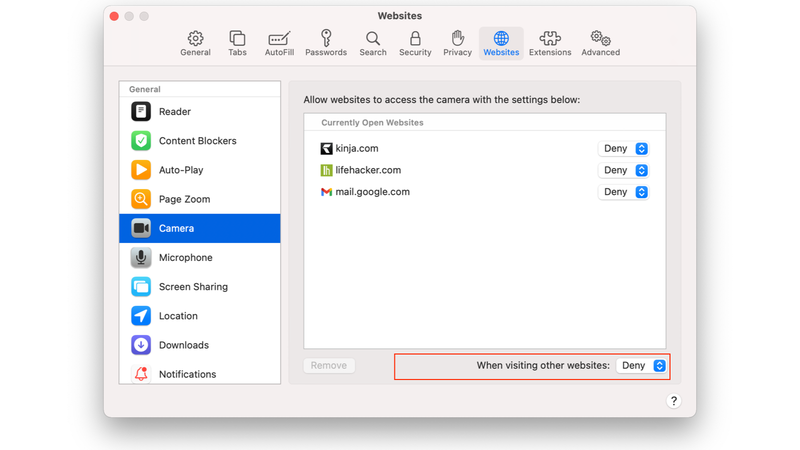This screenshot has height=450, width=800.
Task: Select the Content Blockers label
Action: [x=197, y=140]
